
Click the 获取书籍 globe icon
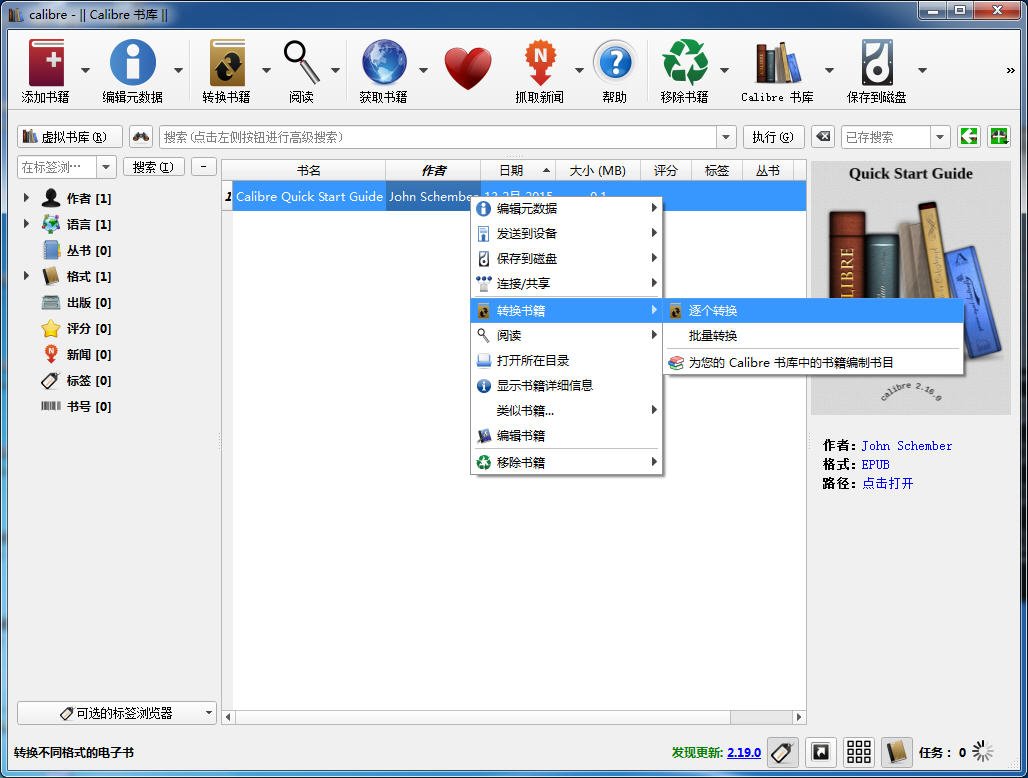pyautogui.click(x=384, y=64)
